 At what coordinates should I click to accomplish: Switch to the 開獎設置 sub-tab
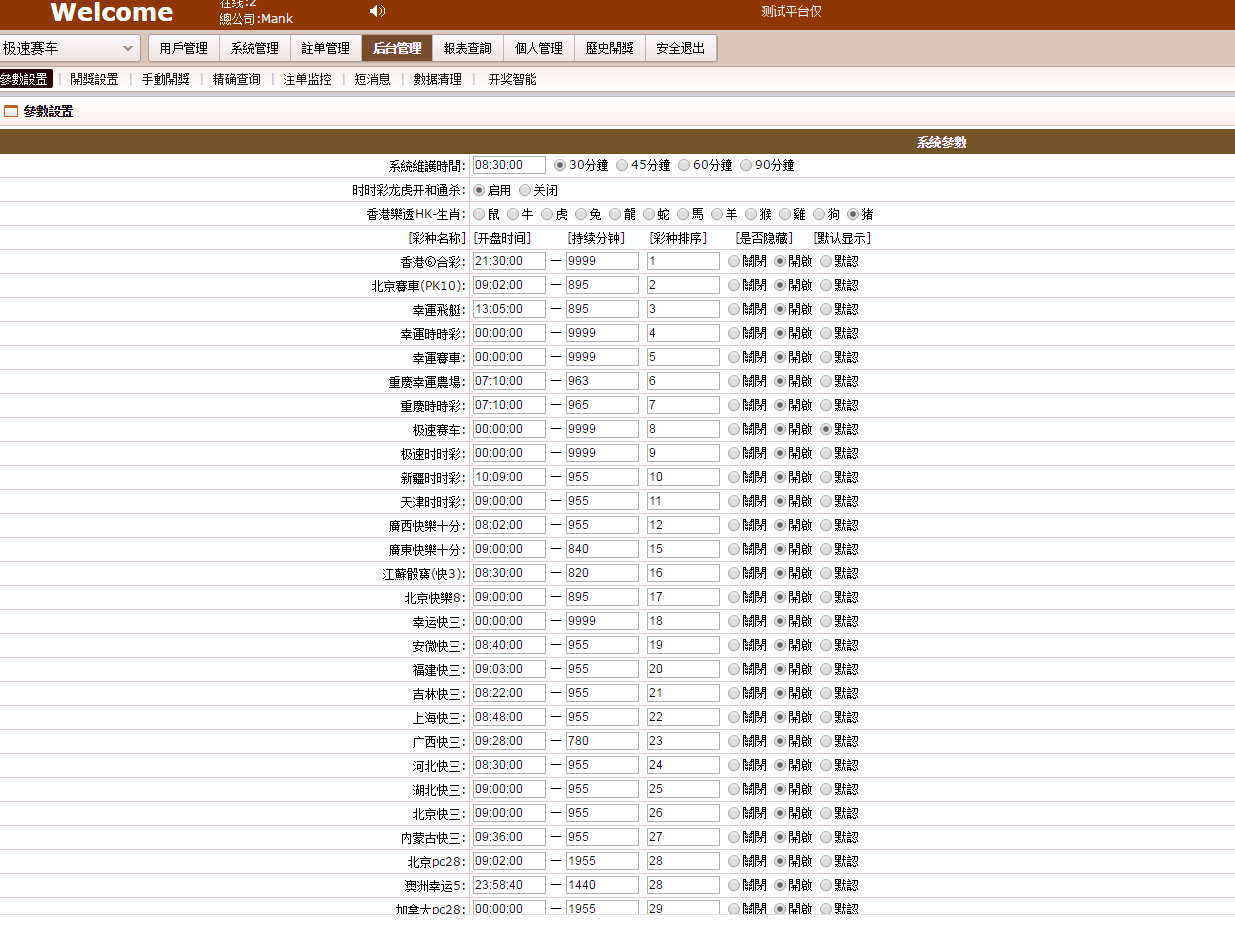[94, 79]
